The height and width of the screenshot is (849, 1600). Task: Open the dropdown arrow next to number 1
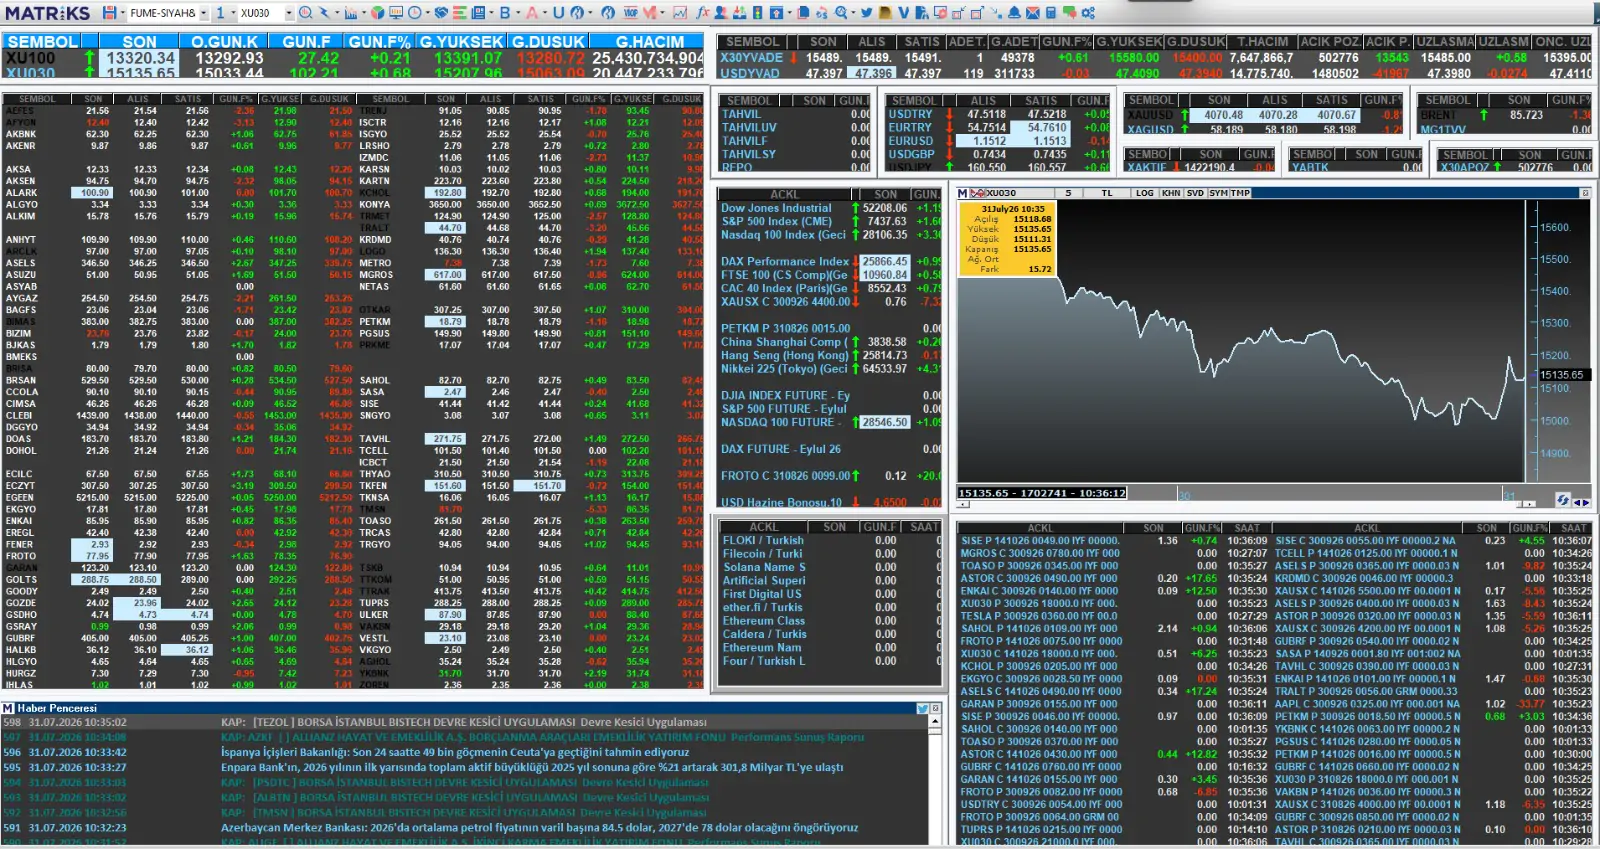234,13
